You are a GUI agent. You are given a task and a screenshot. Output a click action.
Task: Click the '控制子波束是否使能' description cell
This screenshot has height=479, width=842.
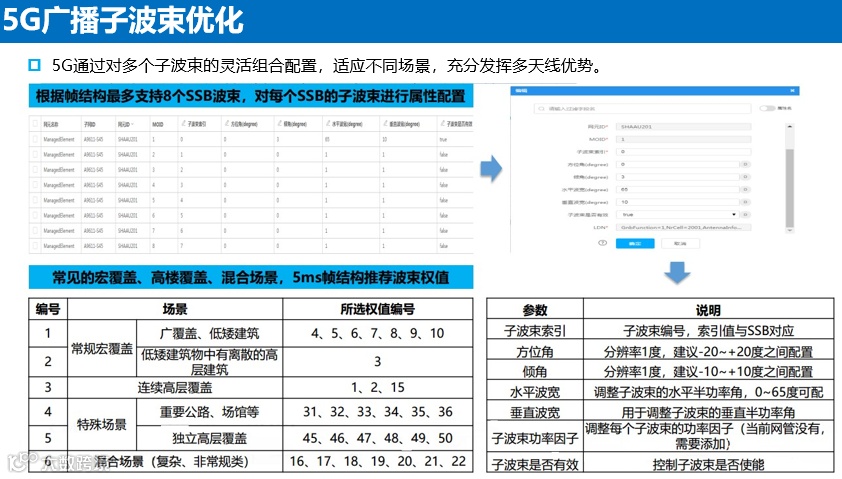[x=708, y=464]
